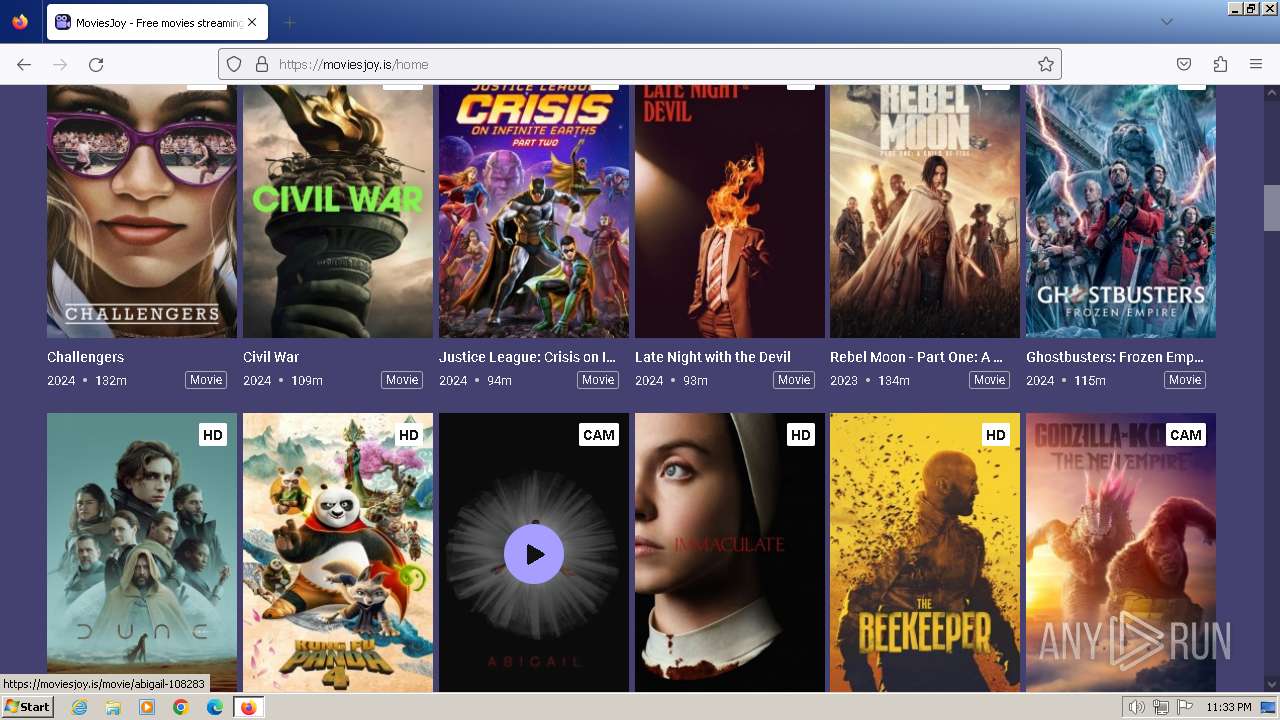
Task: Open the tracking protection shield icon
Action: [234, 64]
